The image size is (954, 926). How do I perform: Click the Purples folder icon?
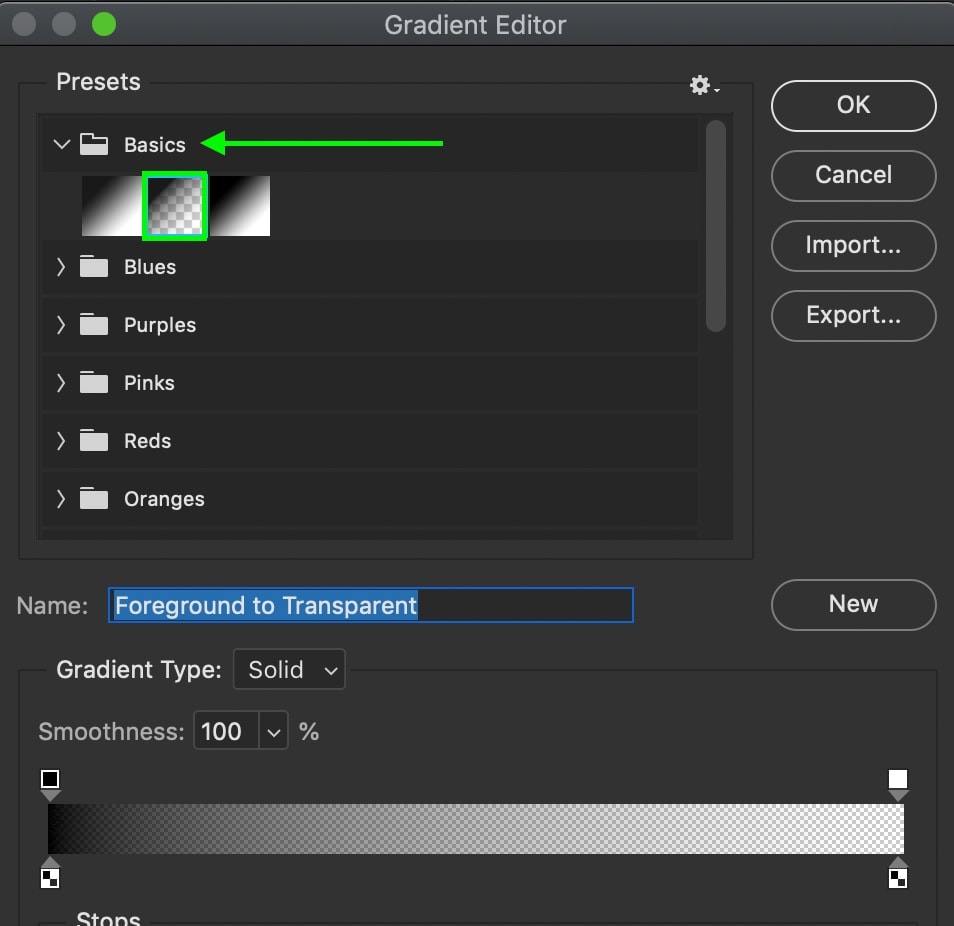pyautogui.click(x=94, y=324)
